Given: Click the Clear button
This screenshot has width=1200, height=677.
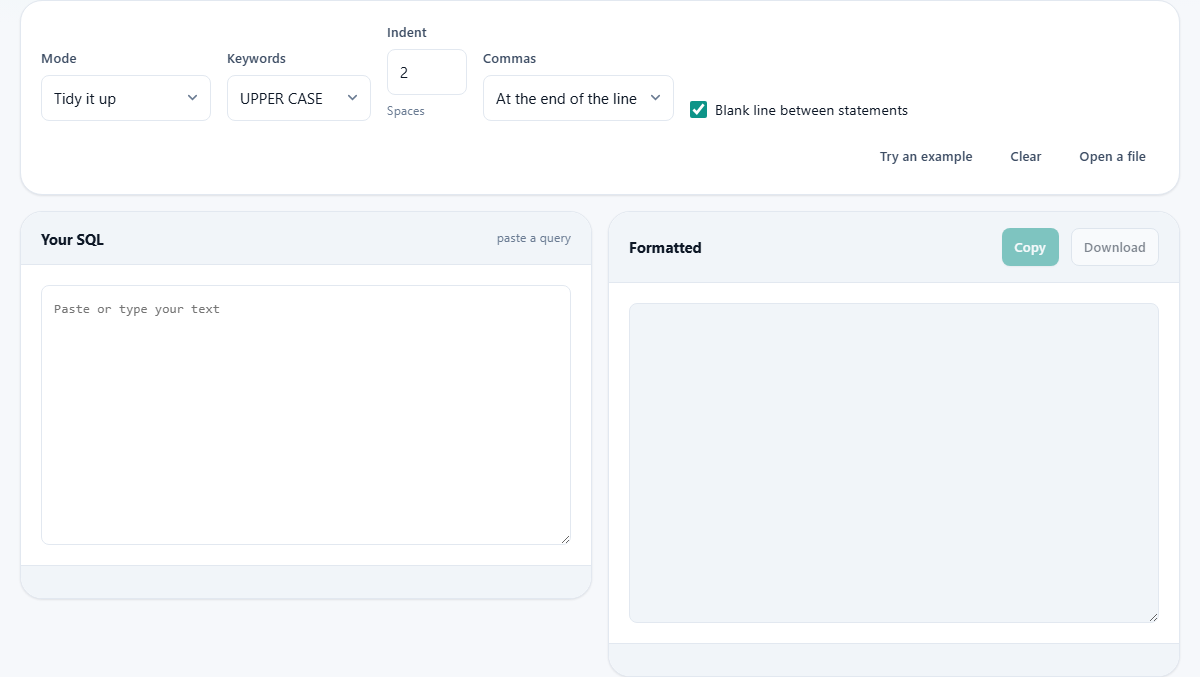Looking at the screenshot, I should click(1026, 157).
